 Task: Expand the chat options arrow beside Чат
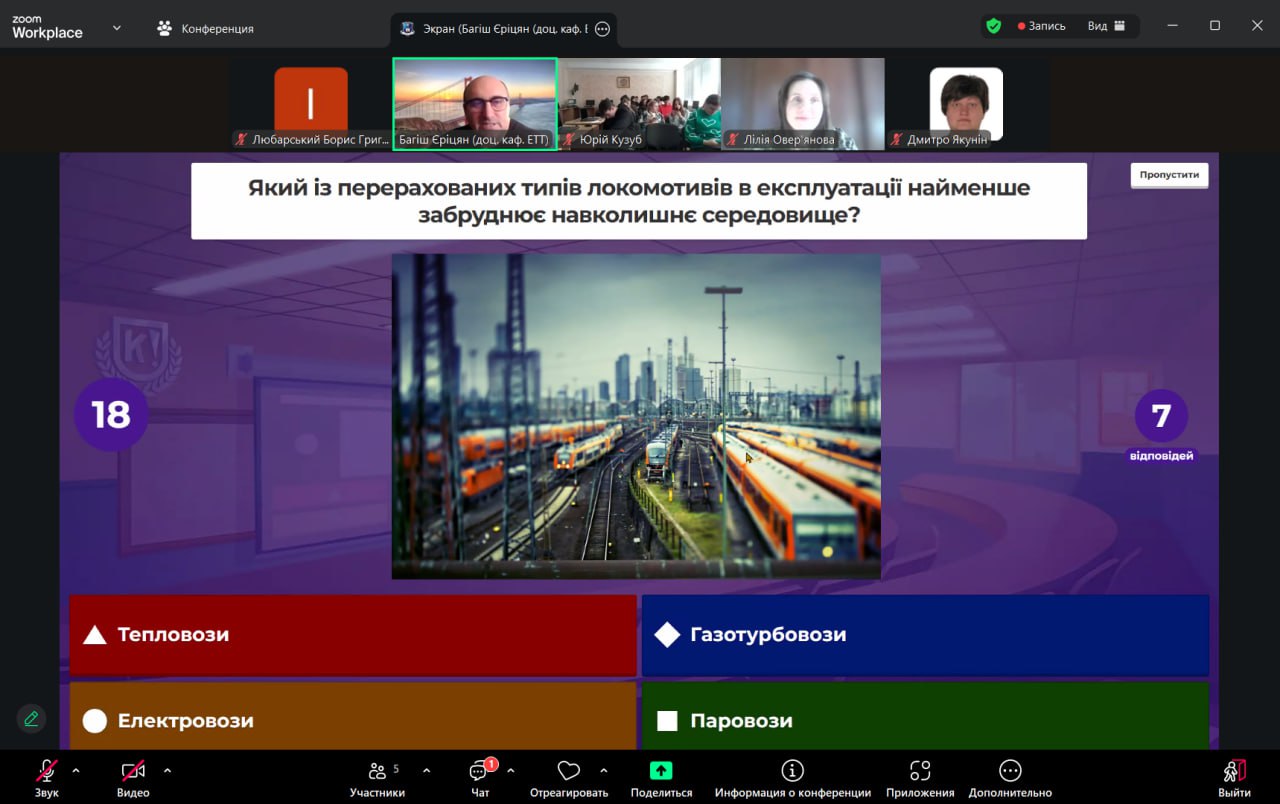(x=511, y=770)
